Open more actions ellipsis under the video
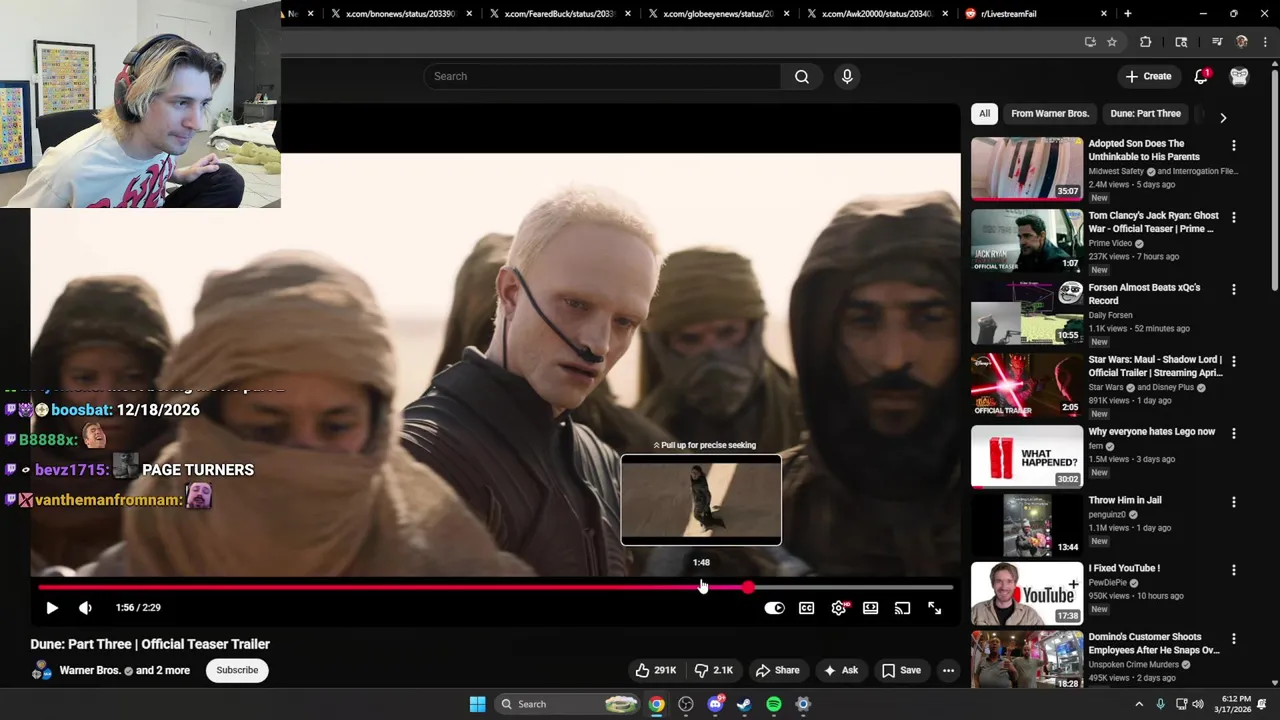The height and width of the screenshot is (720, 1280). [x=948, y=670]
